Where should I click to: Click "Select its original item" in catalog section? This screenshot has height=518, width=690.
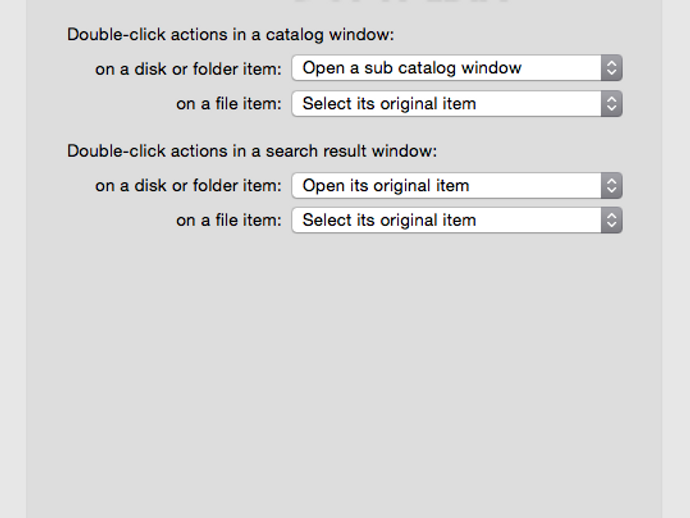point(389,104)
